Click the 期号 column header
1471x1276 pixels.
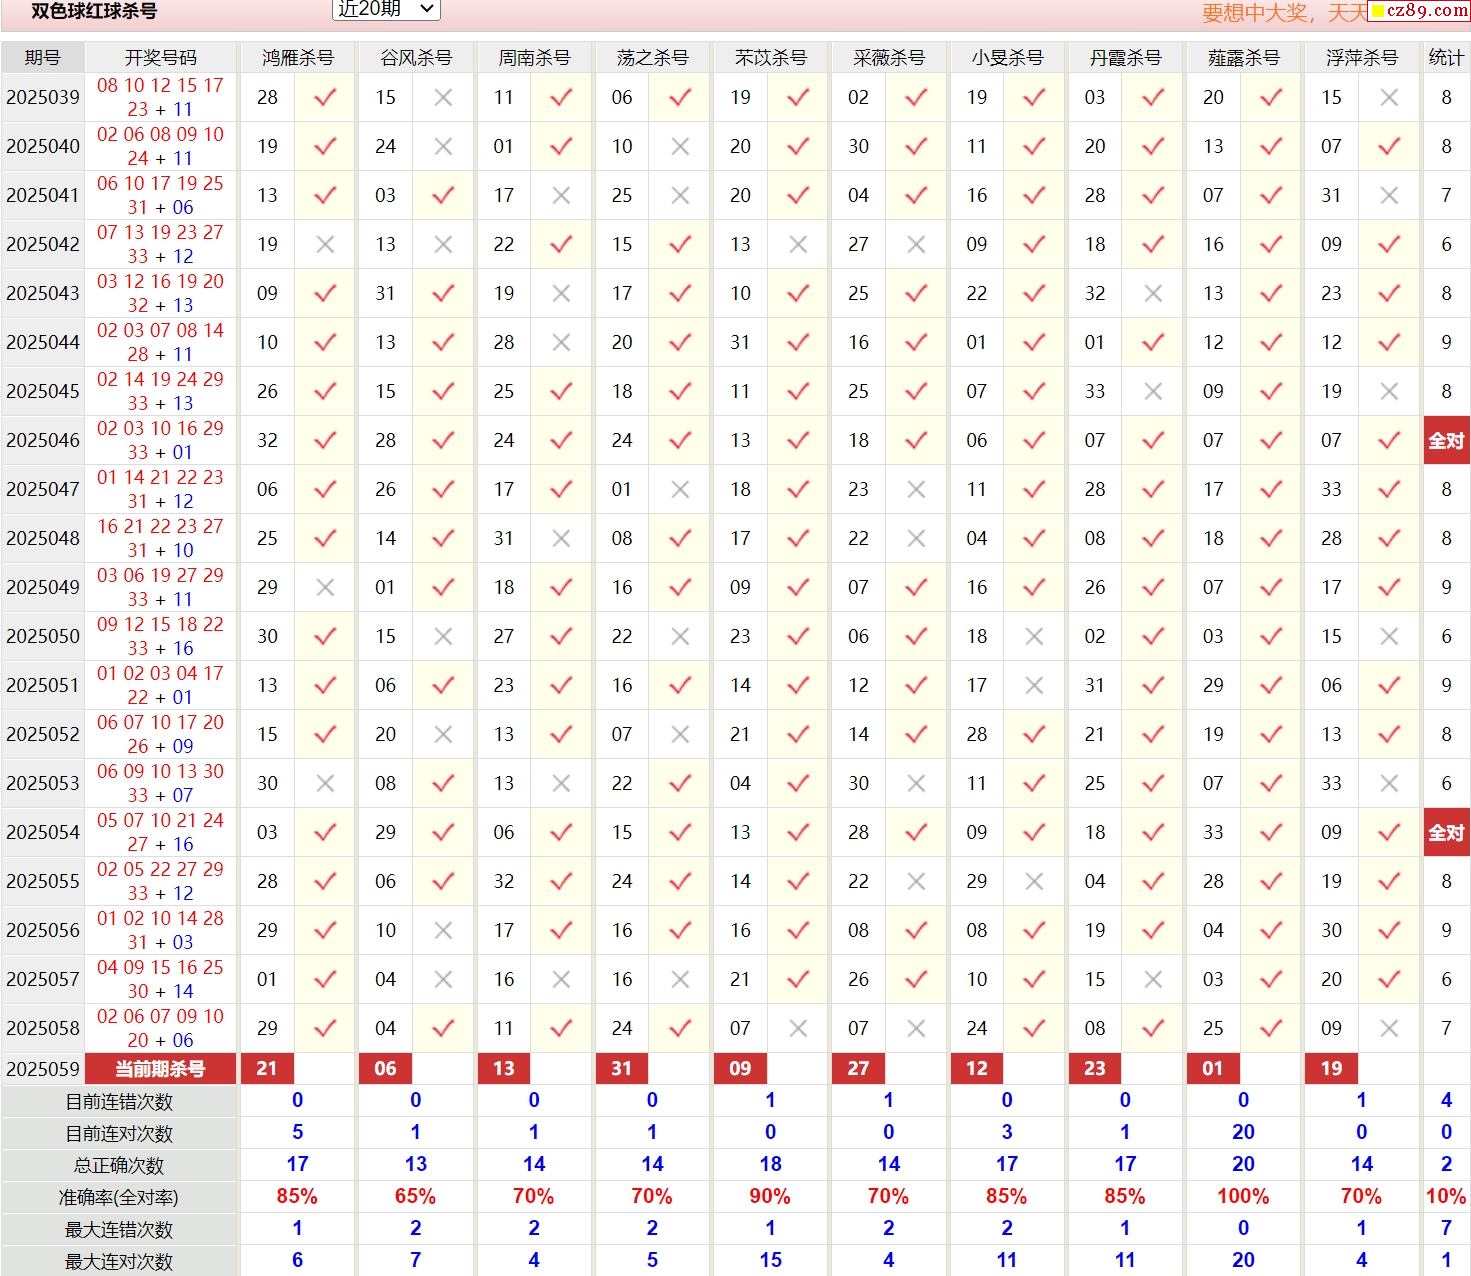tap(43, 58)
